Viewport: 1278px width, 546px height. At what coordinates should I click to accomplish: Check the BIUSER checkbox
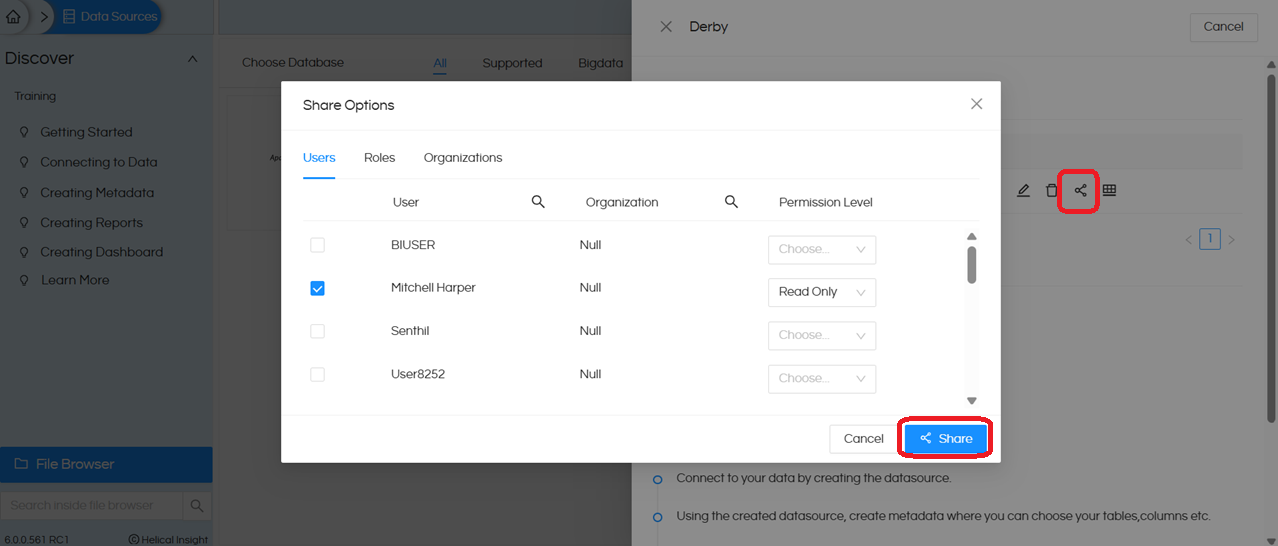tap(317, 245)
